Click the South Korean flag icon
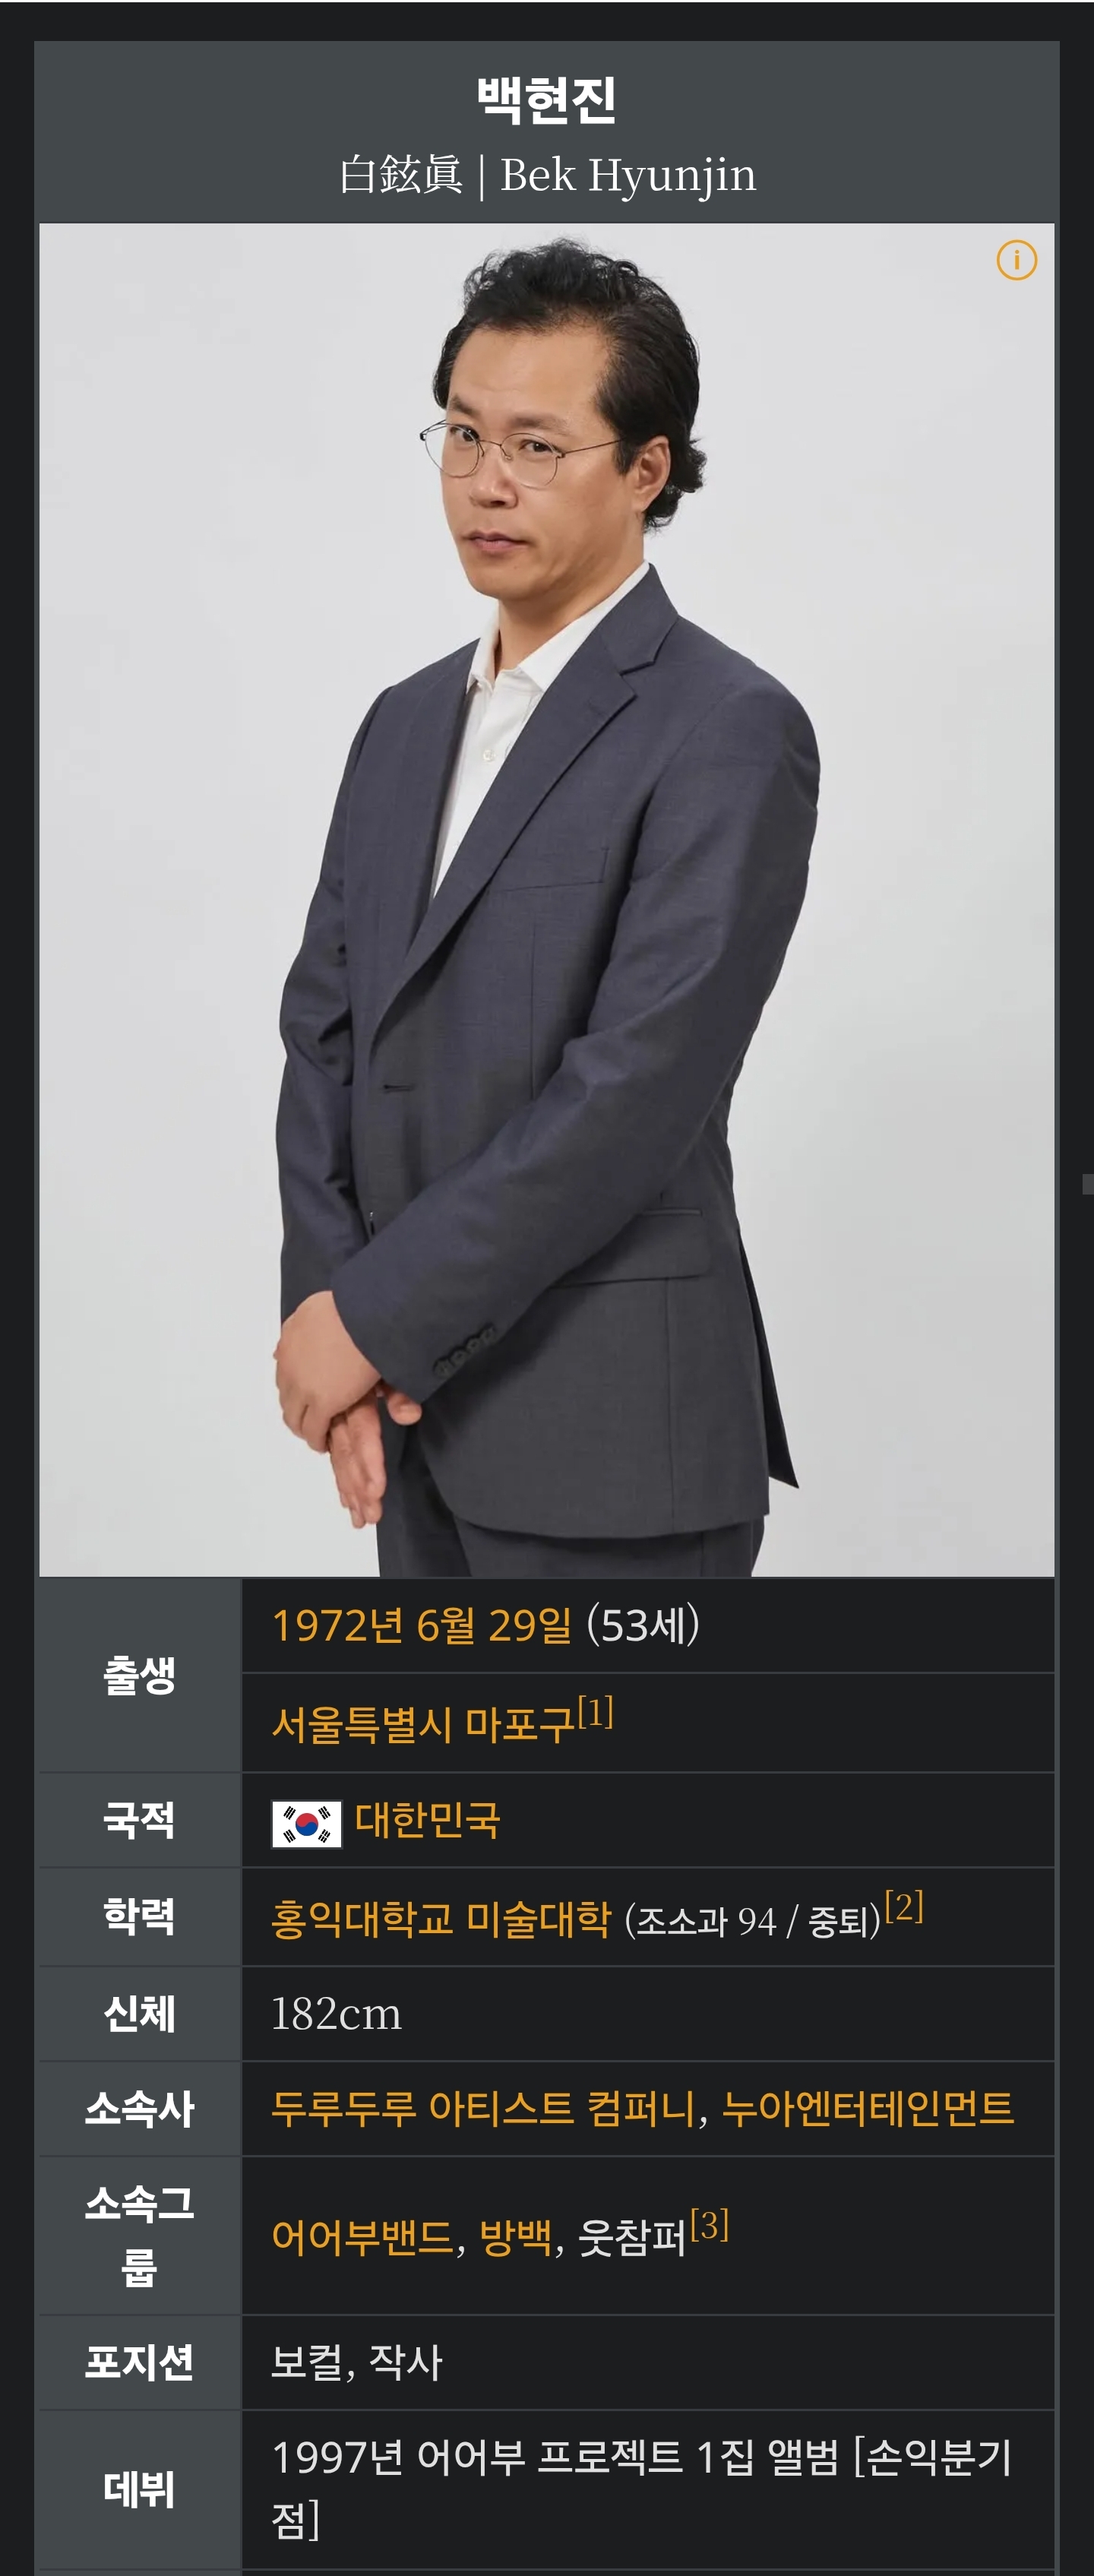The image size is (1094, 2576). pos(307,1823)
